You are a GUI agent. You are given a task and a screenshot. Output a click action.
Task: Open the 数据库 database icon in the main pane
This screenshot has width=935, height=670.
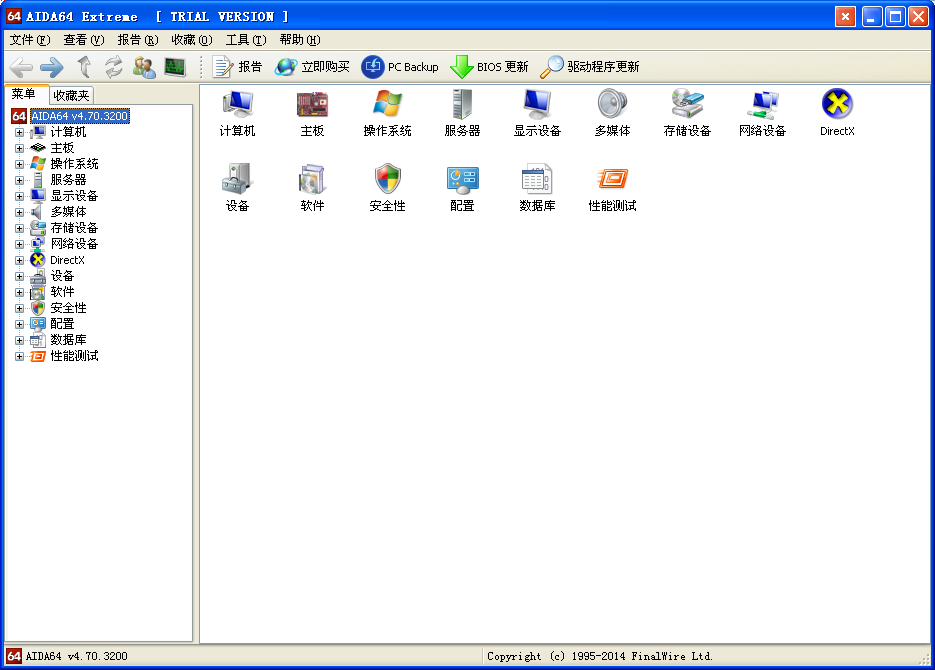pyautogui.click(x=537, y=188)
